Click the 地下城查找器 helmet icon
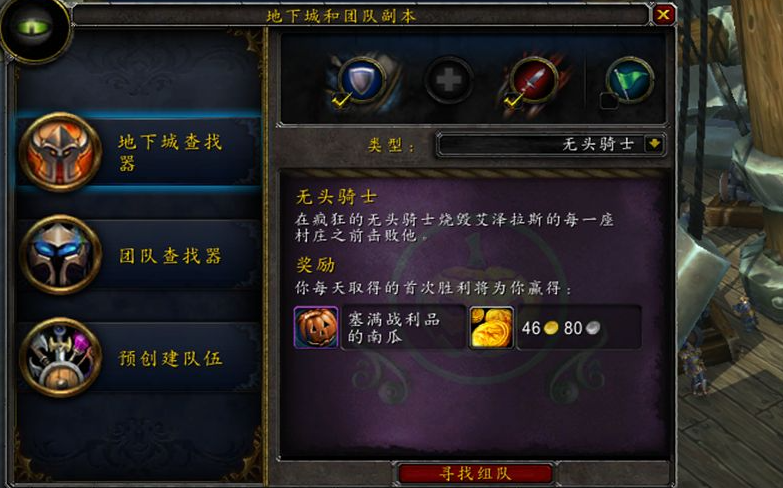 (60, 152)
